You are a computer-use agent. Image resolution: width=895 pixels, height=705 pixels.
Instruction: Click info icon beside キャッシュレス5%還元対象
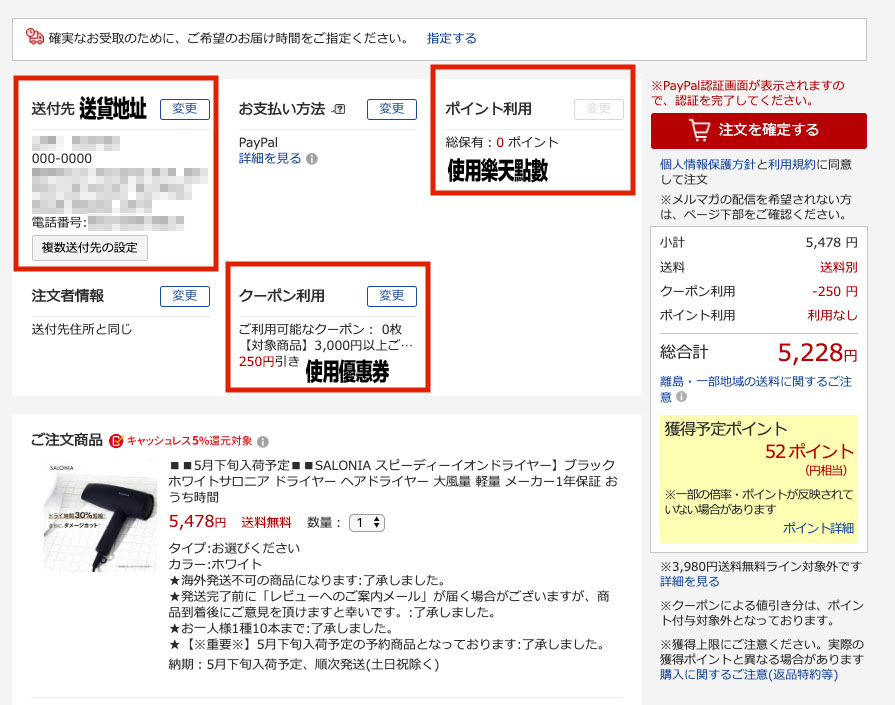point(263,441)
